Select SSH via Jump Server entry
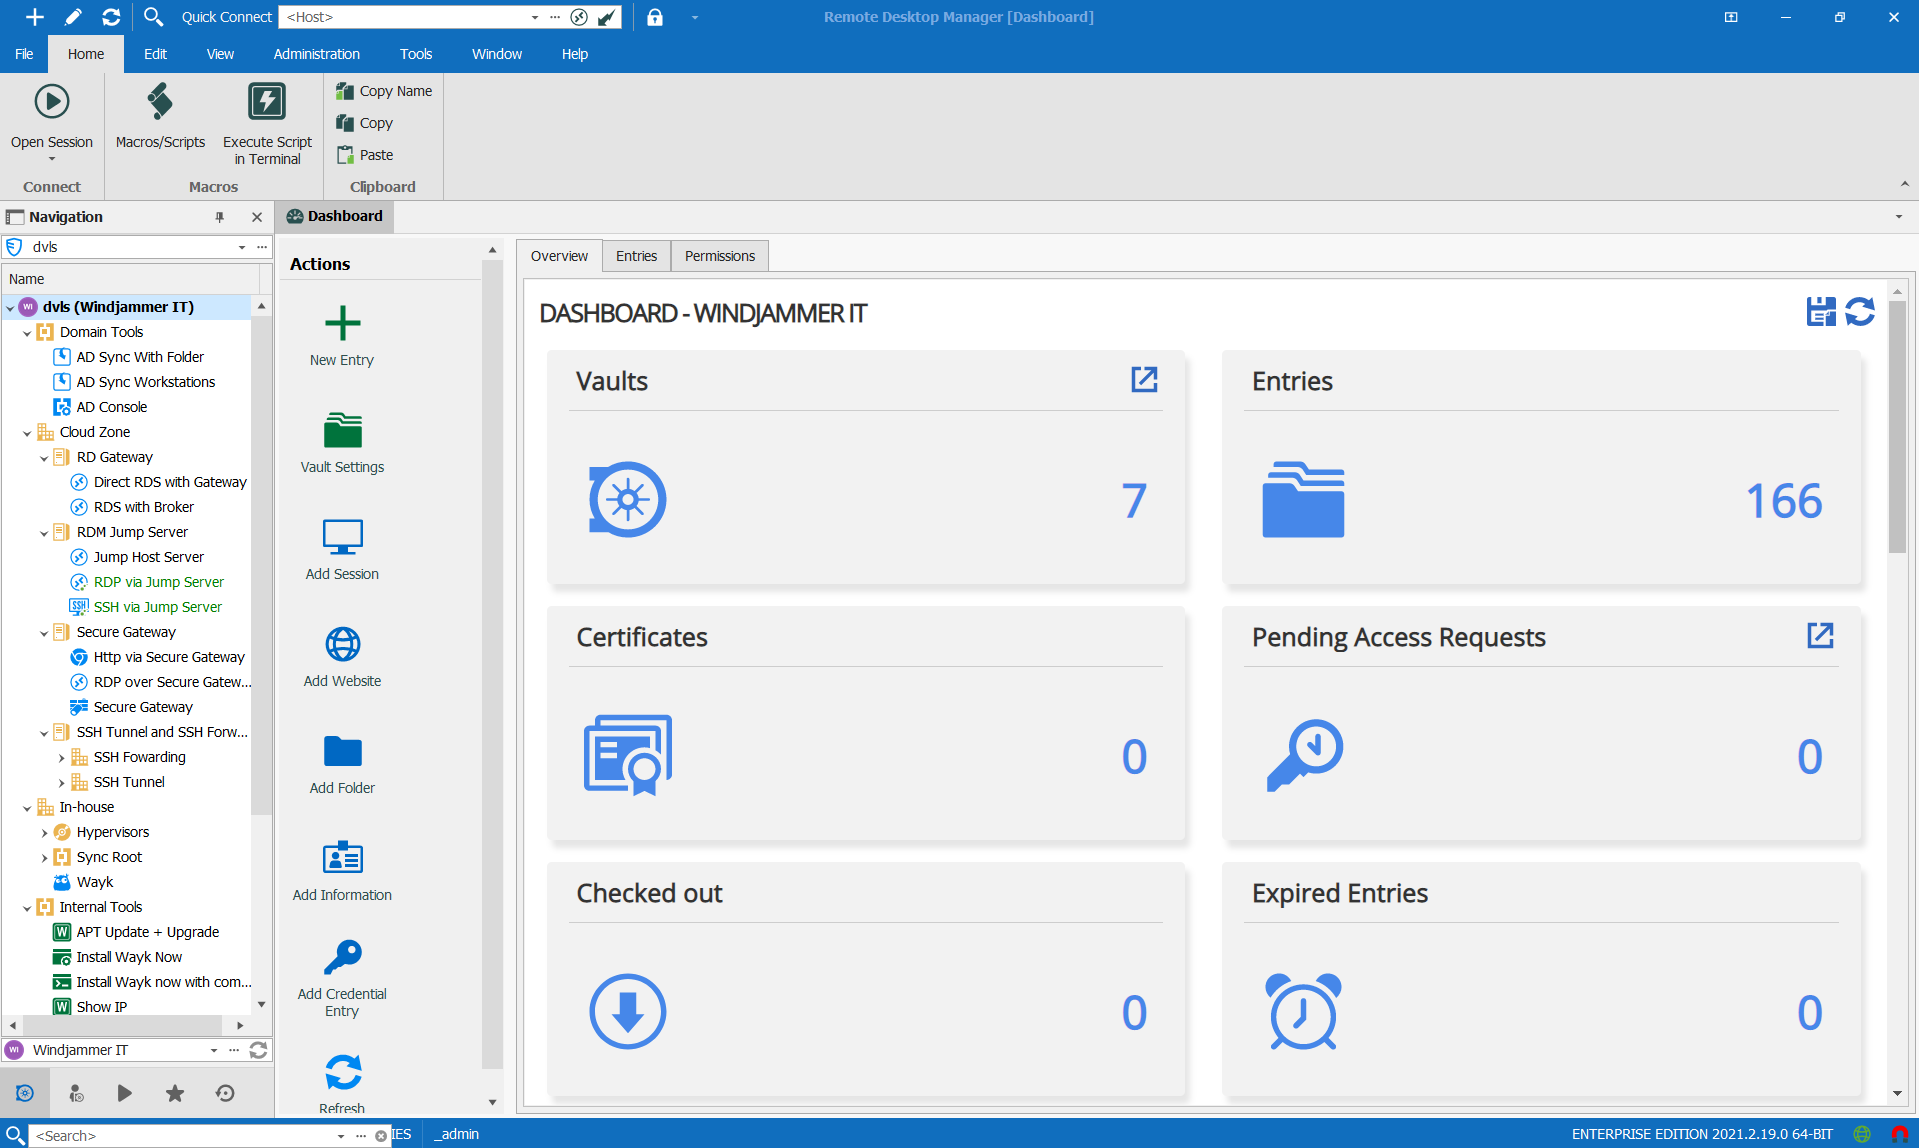1919x1148 pixels. tap(157, 607)
